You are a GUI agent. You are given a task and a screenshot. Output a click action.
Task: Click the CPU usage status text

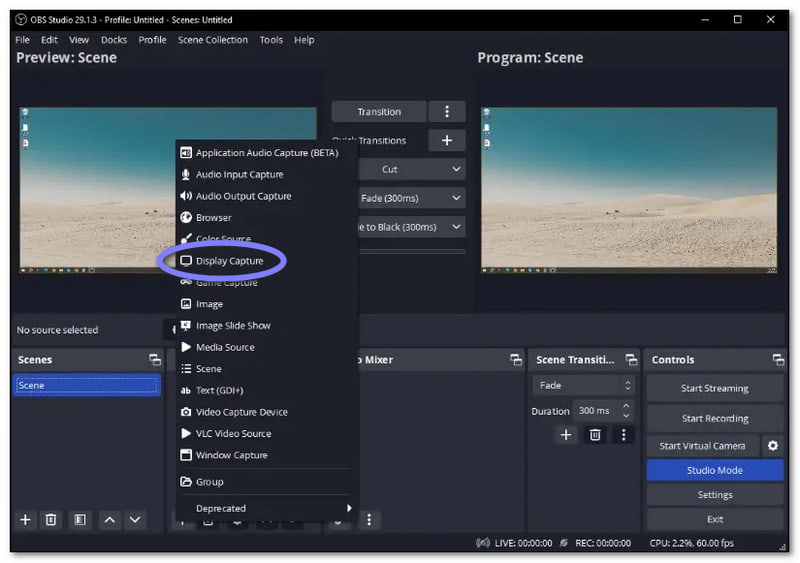point(692,543)
